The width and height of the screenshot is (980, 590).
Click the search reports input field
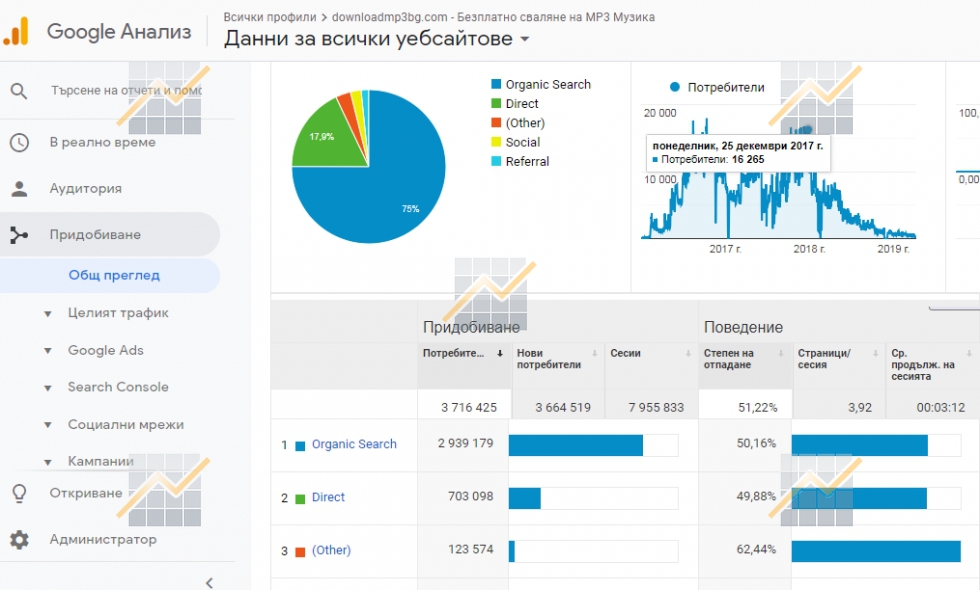(126, 91)
